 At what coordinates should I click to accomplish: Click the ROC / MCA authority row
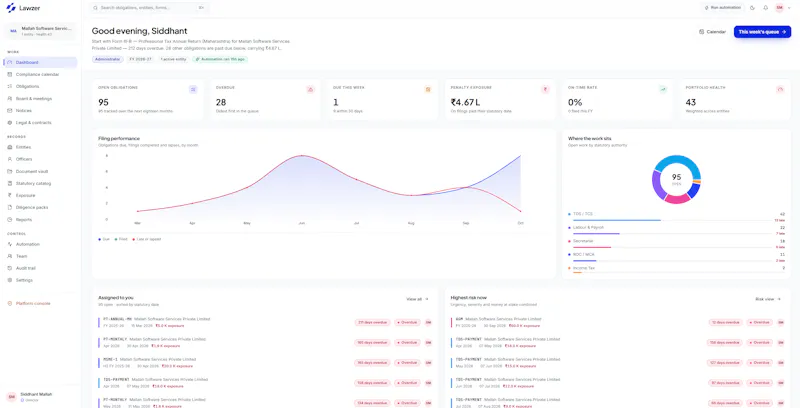677,257
